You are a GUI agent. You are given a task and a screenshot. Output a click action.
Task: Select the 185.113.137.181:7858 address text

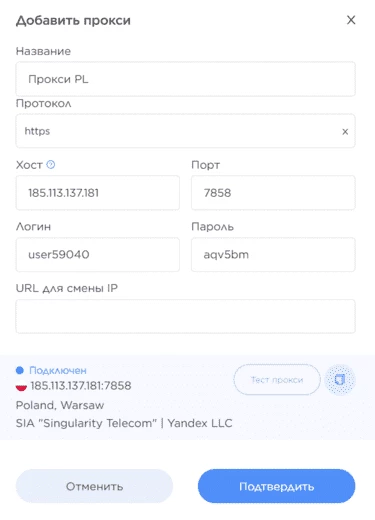(81, 386)
